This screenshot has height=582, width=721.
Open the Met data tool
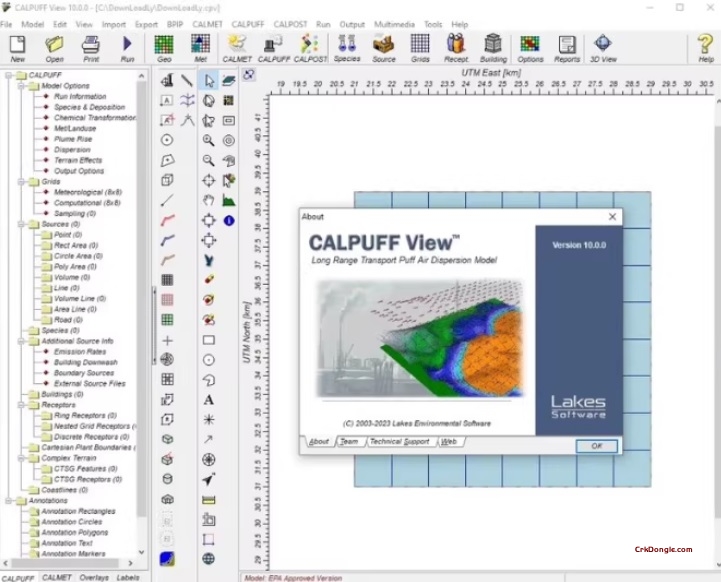(201, 48)
